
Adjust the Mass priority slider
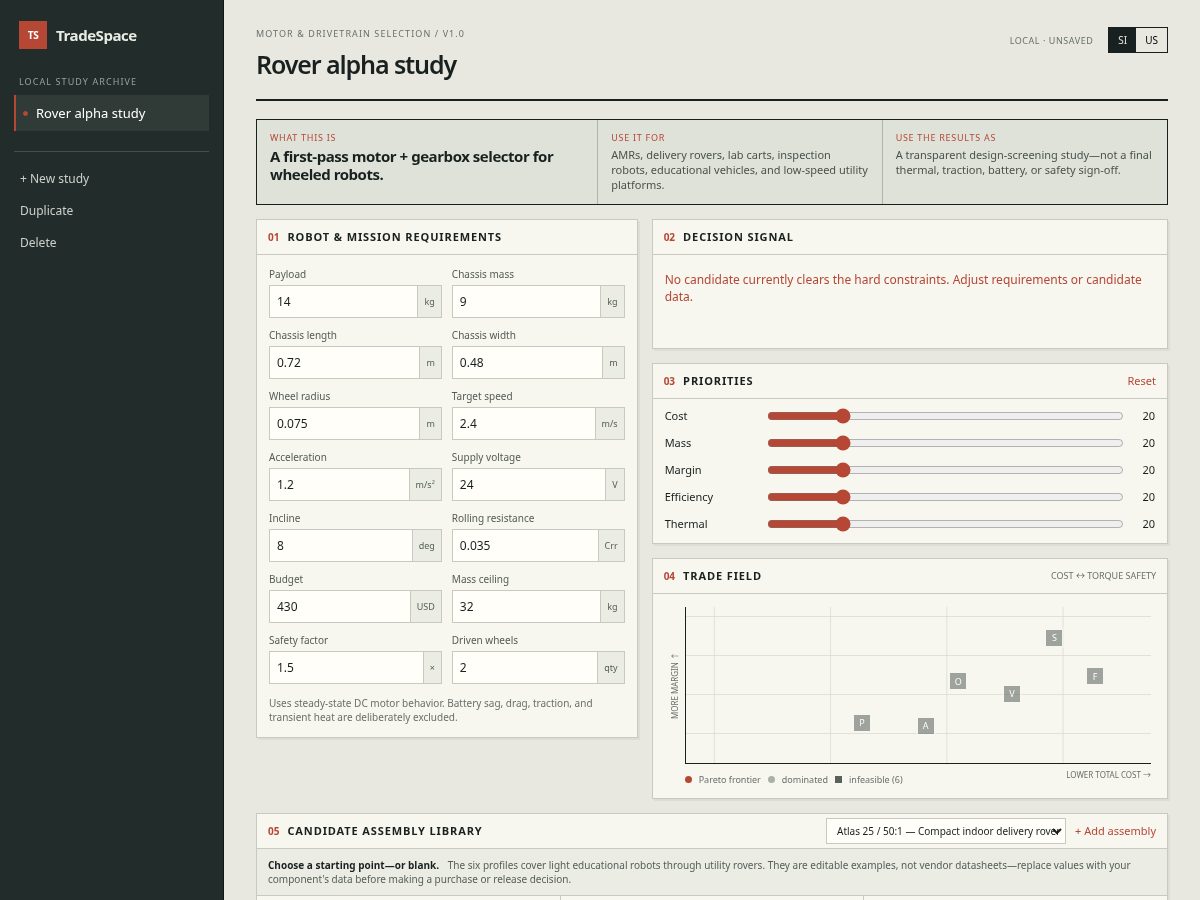click(x=945, y=443)
